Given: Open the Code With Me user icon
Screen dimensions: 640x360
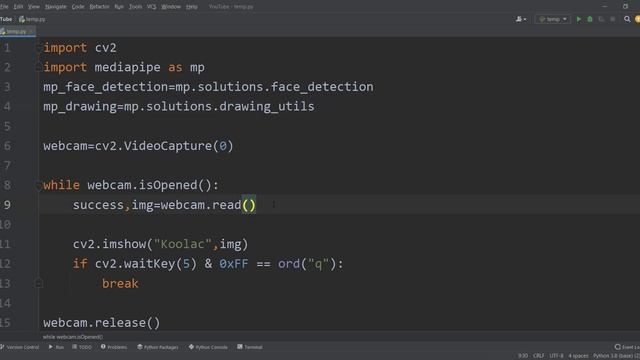Looking at the screenshot, I should (521, 19).
